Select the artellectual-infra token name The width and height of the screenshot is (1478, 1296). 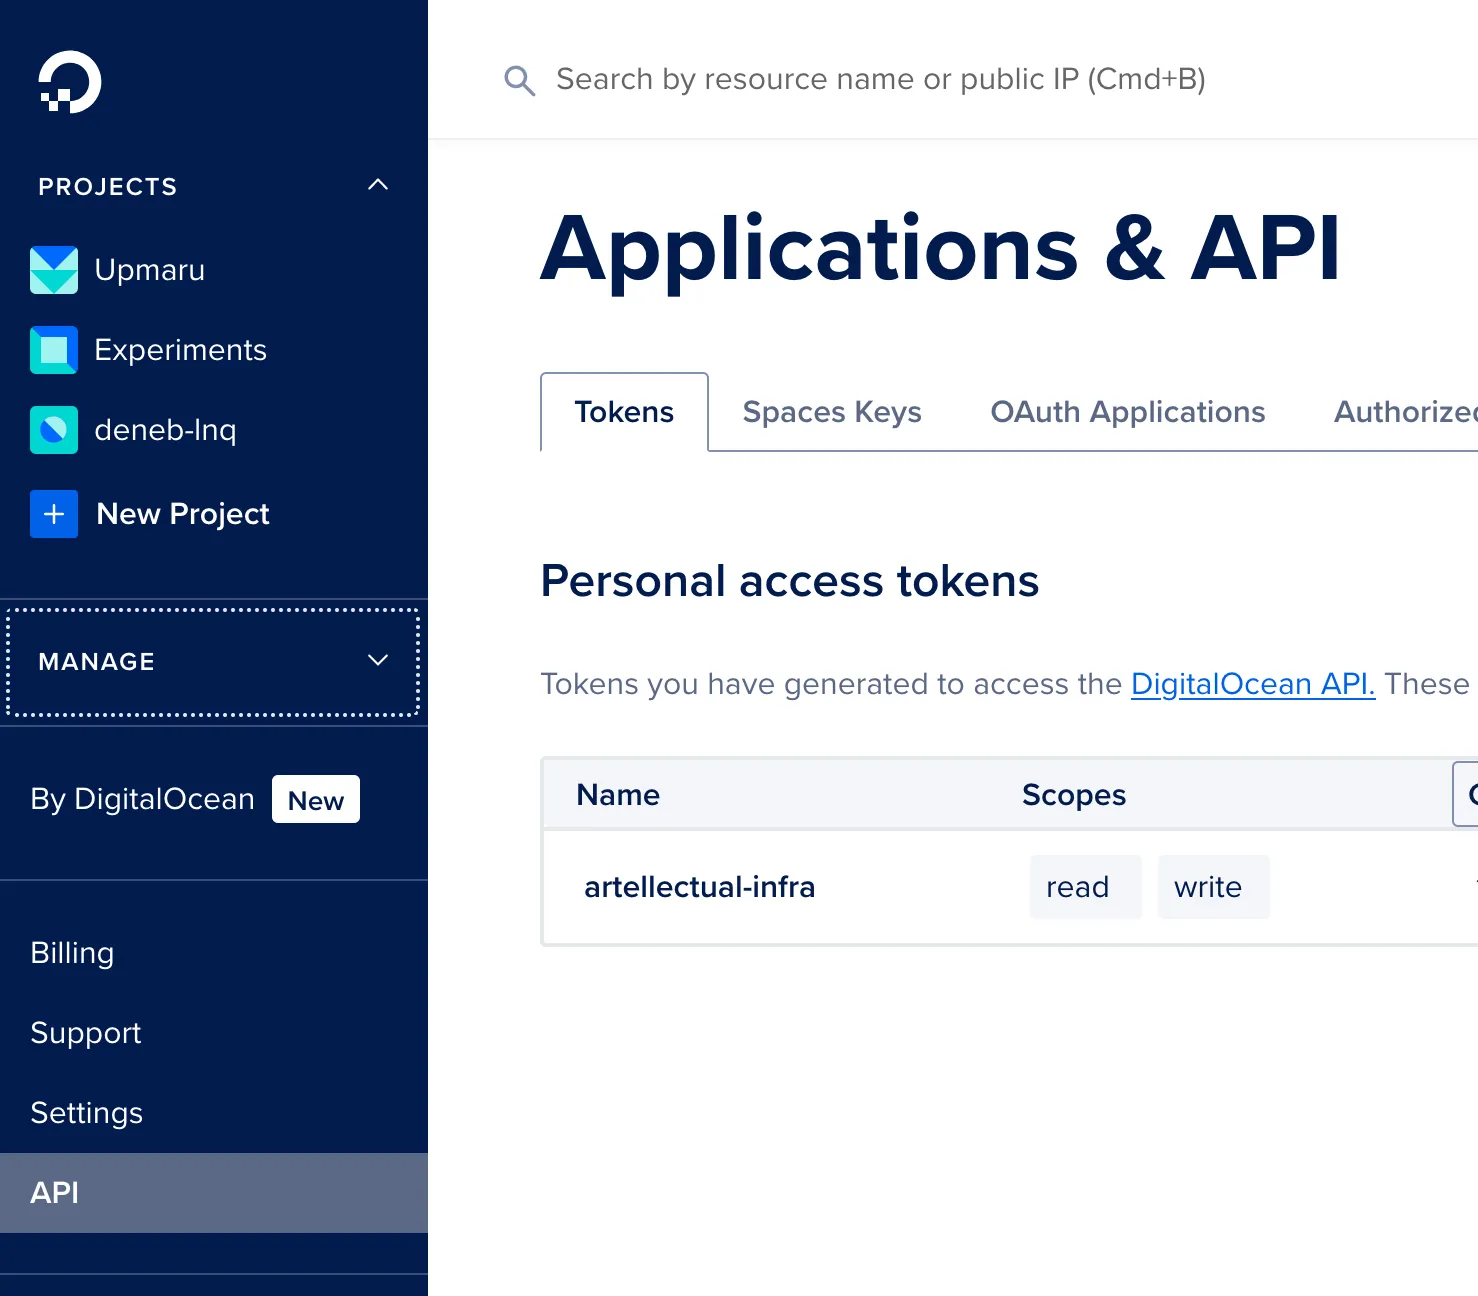(x=700, y=887)
